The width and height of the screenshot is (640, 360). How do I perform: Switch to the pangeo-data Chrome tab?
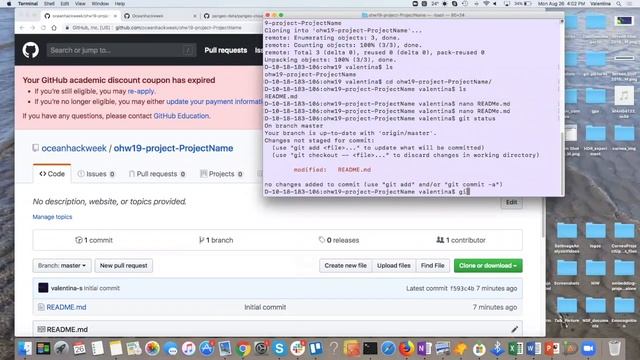233,16
